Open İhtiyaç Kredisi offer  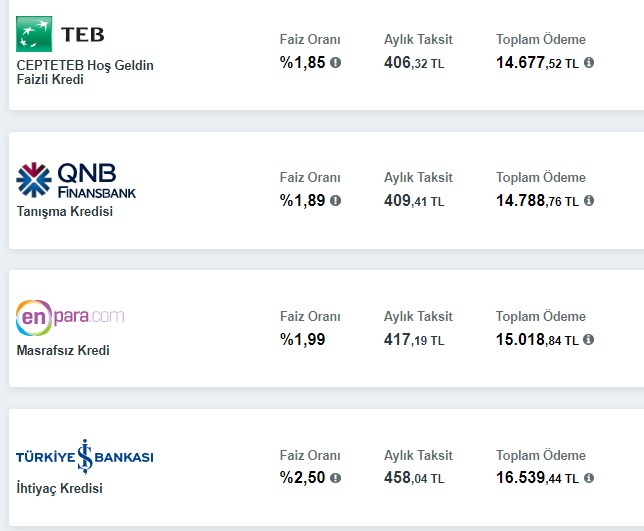pos(60,488)
